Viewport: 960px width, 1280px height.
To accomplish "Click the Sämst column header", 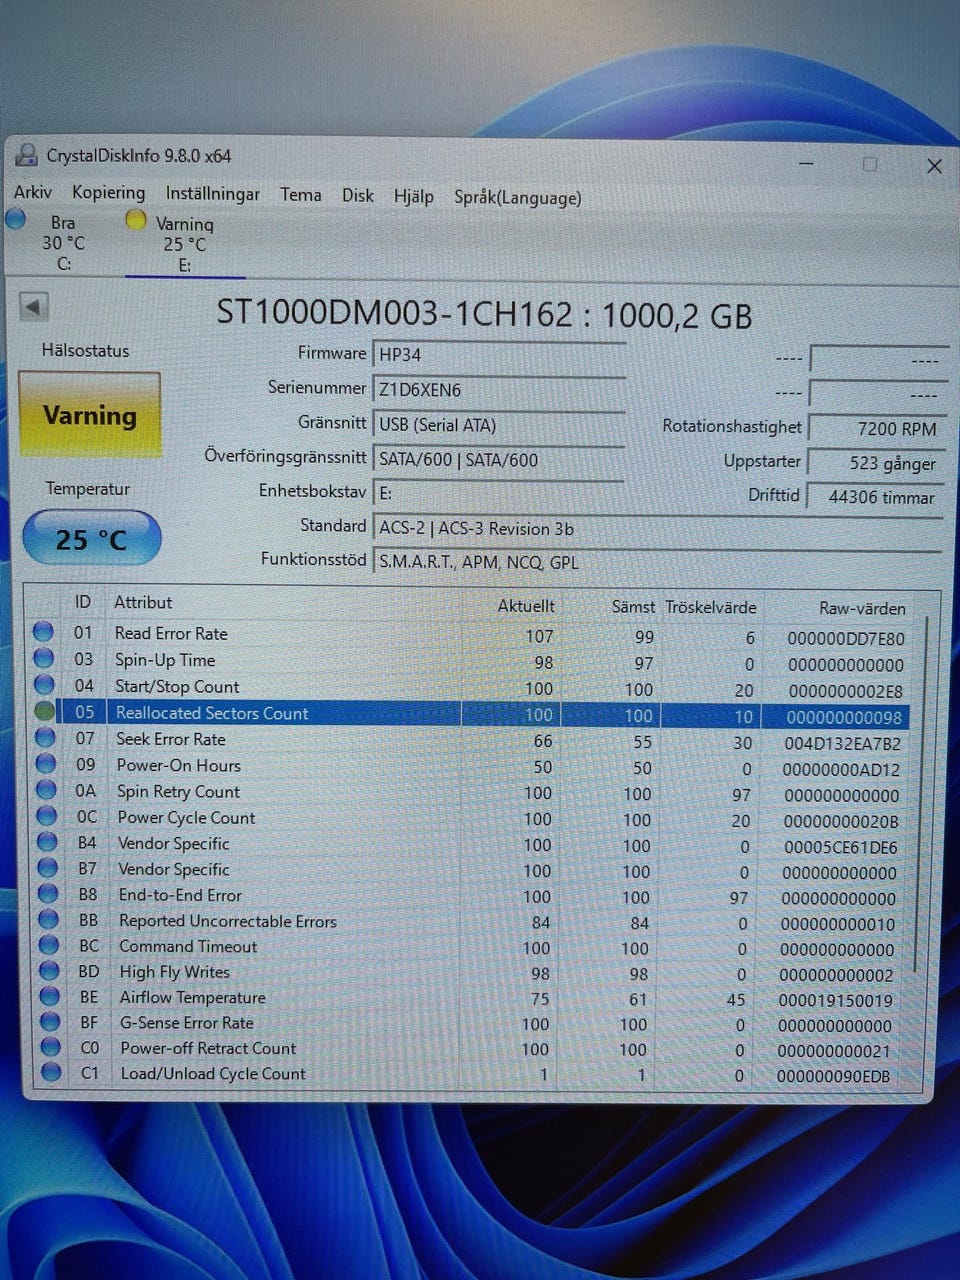I will click(633, 607).
